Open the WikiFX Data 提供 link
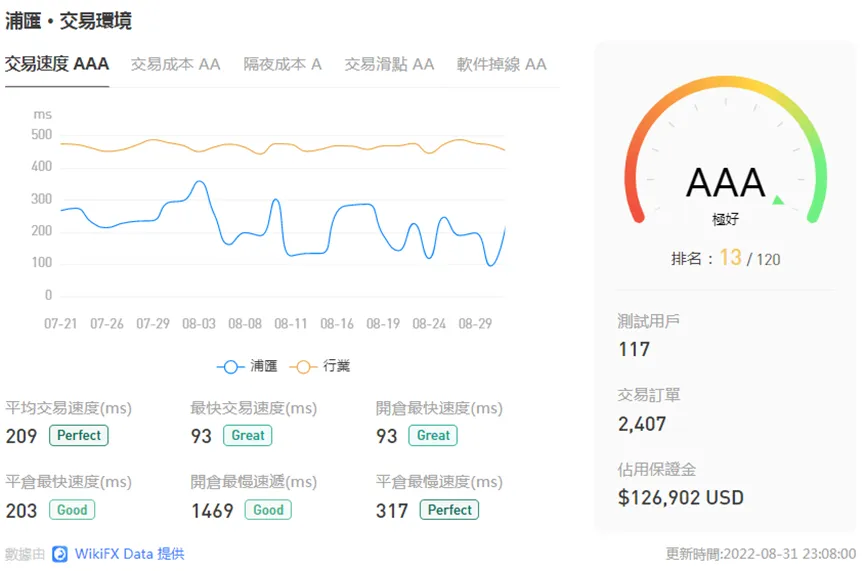 tap(129, 554)
